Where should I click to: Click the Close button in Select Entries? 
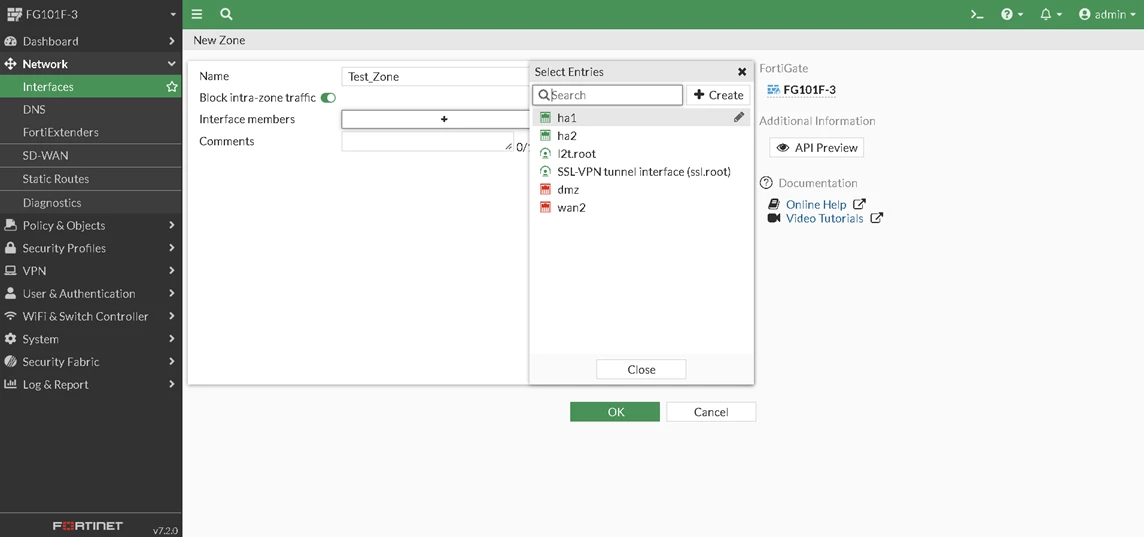coord(641,369)
